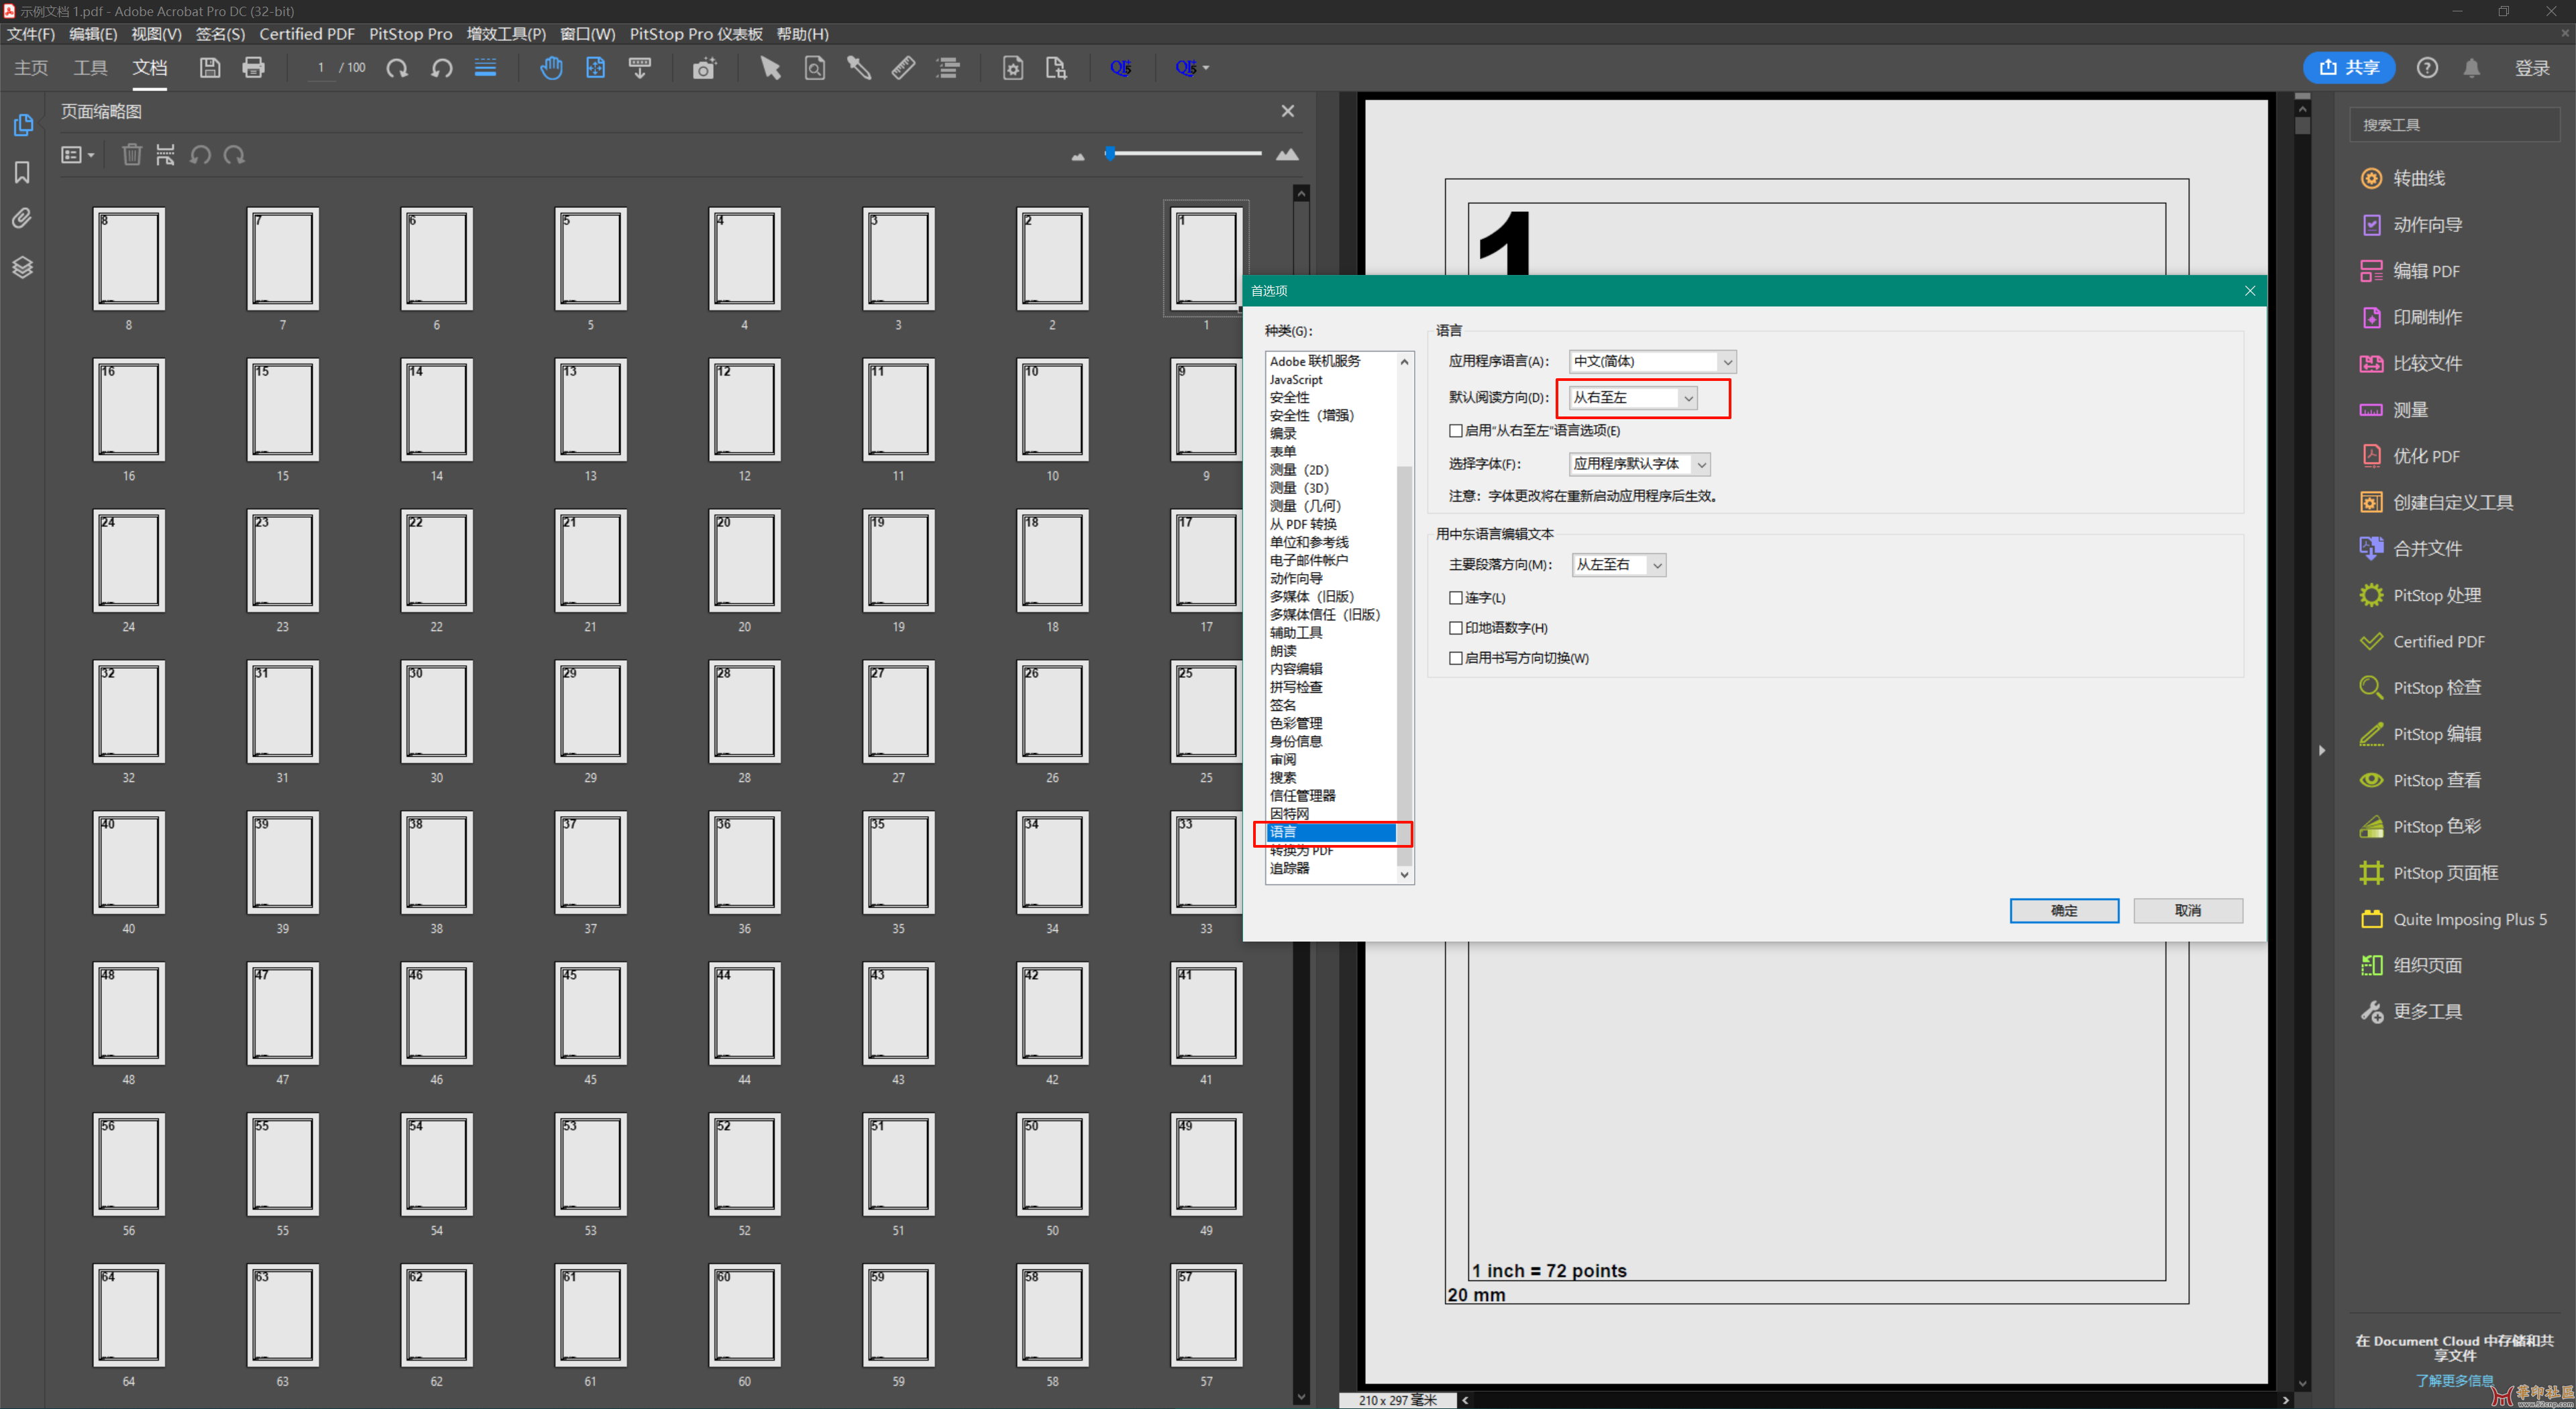Select 色彩管理 category in list
Image resolution: width=2576 pixels, height=1409 pixels.
click(1295, 723)
